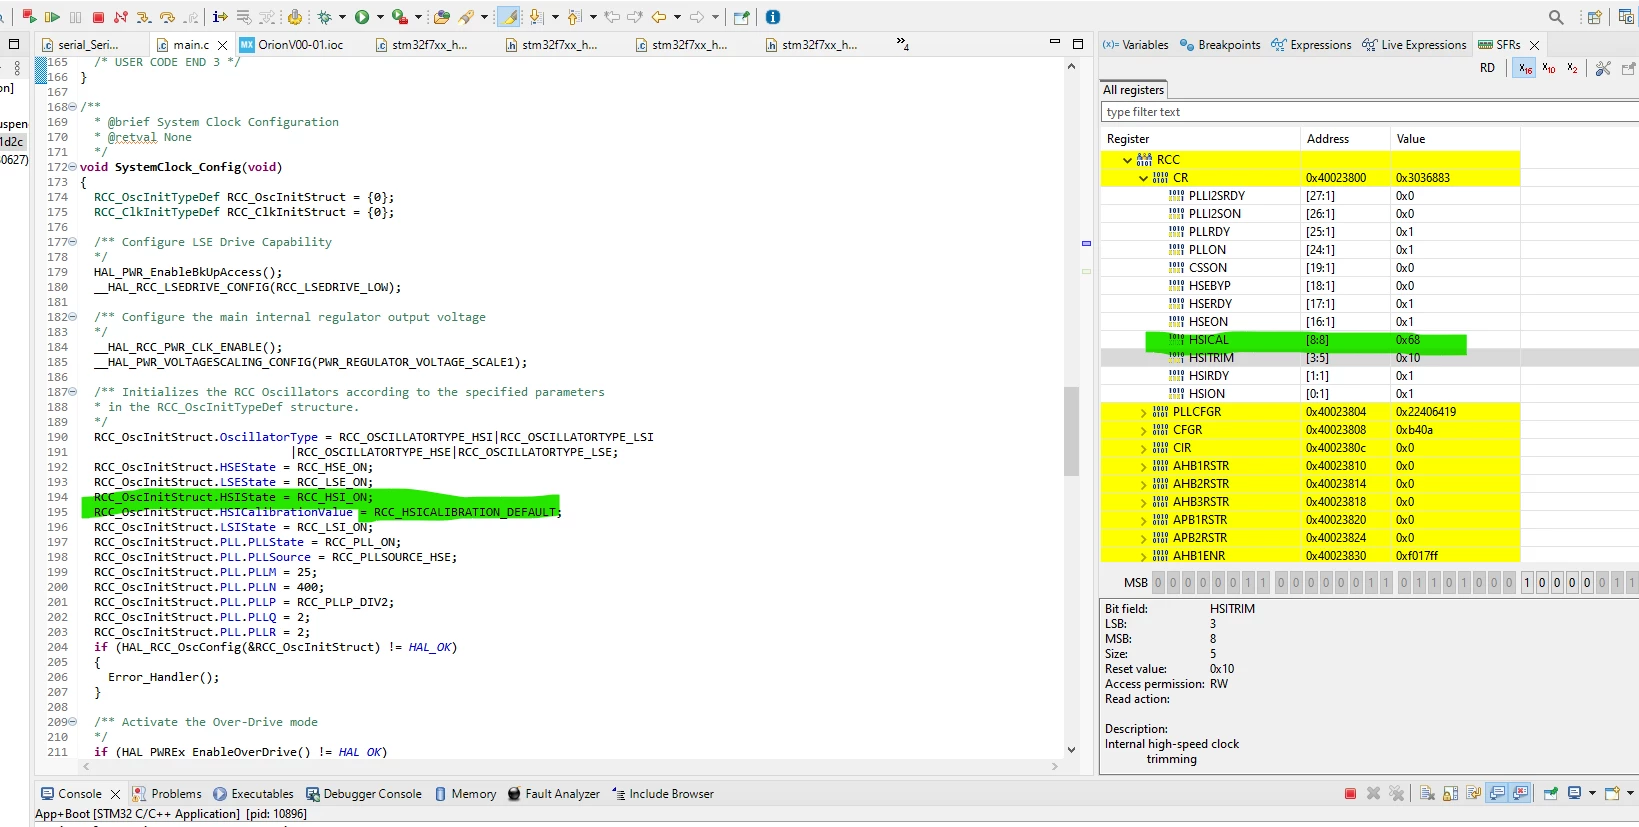Toggle show console on standard output change
This screenshot has height=827, width=1639.
click(1497, 793)
